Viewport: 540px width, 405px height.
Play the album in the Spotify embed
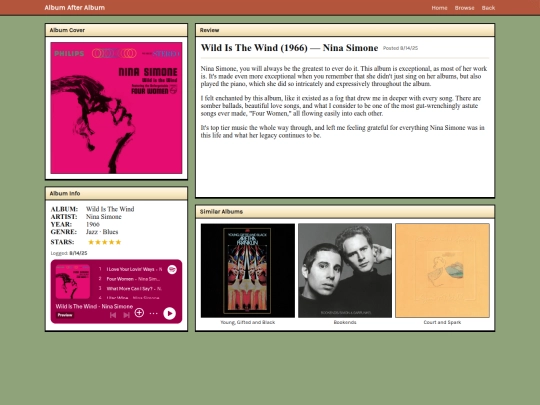[x=169, y=313]
